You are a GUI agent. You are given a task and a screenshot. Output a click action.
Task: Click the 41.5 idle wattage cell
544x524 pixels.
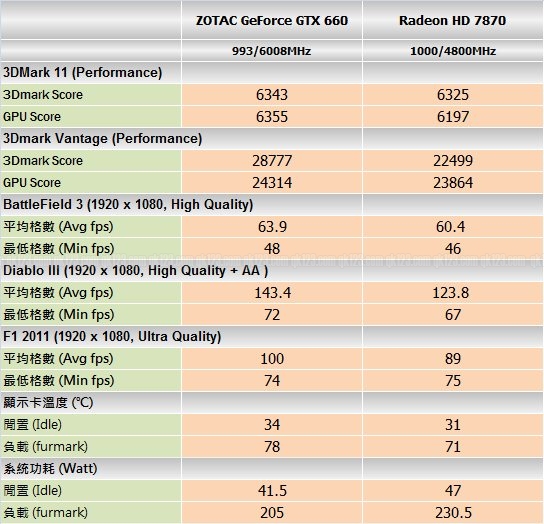272,490
